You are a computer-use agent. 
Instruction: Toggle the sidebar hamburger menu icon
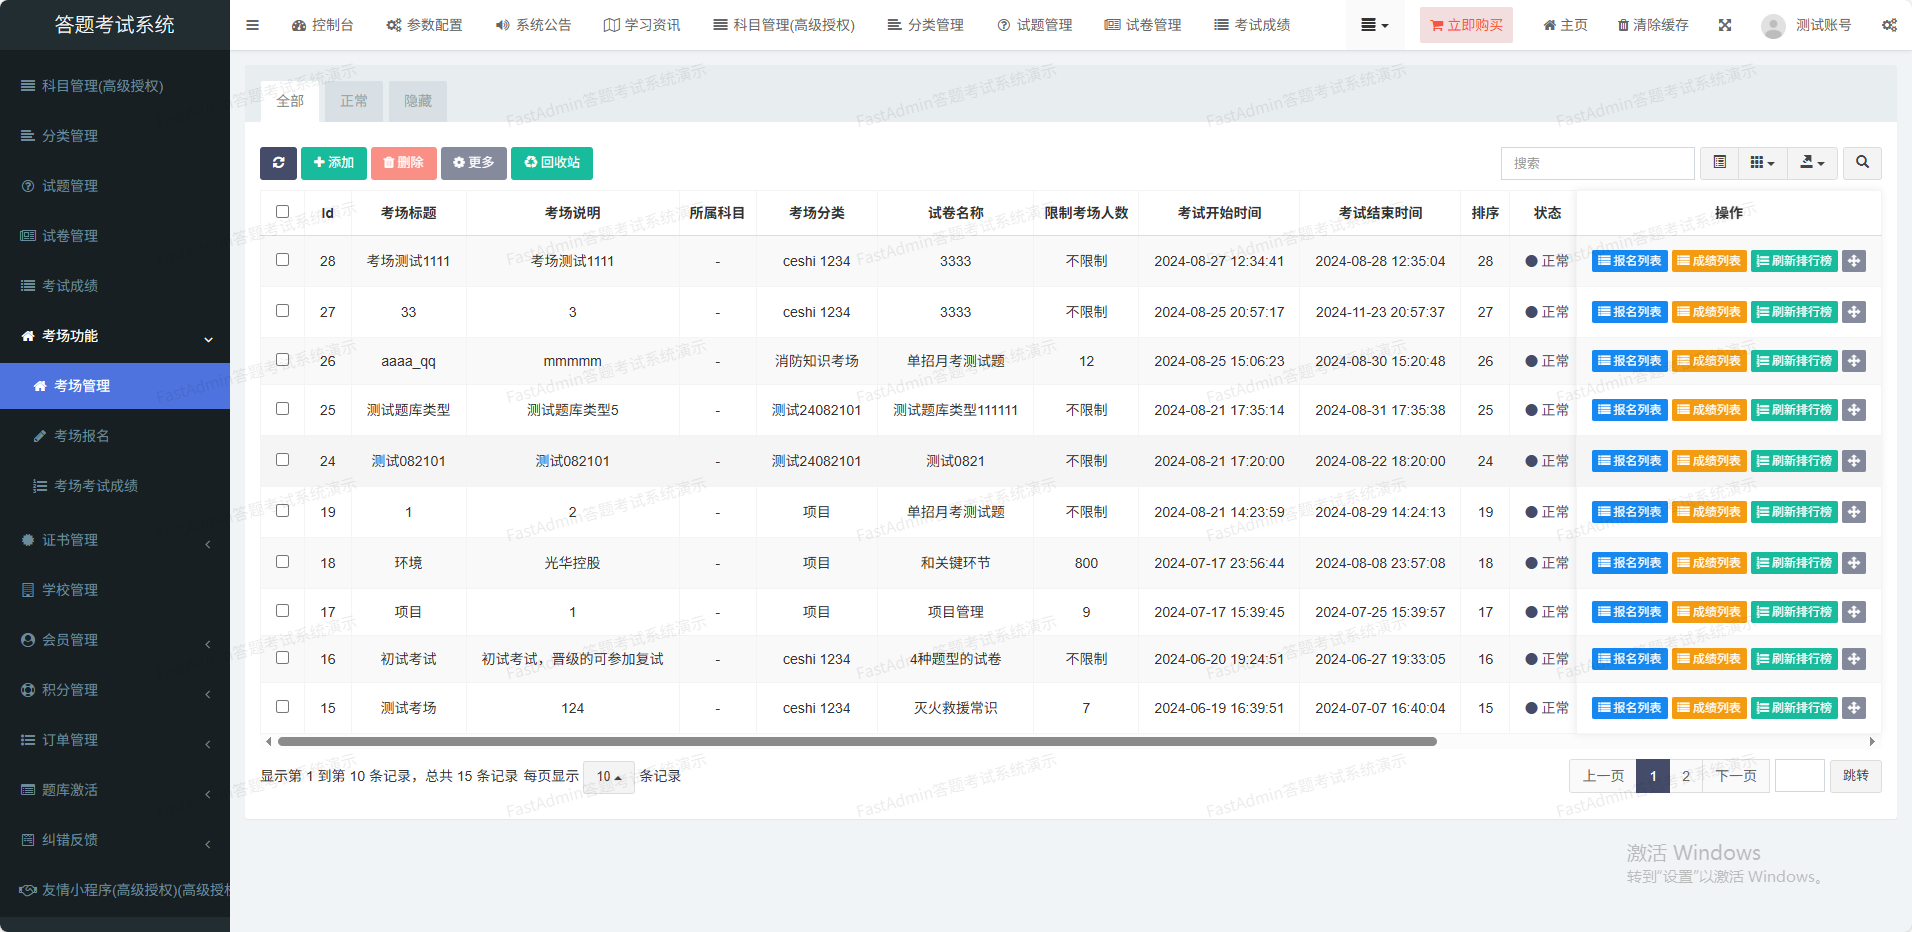pos(253,25)
